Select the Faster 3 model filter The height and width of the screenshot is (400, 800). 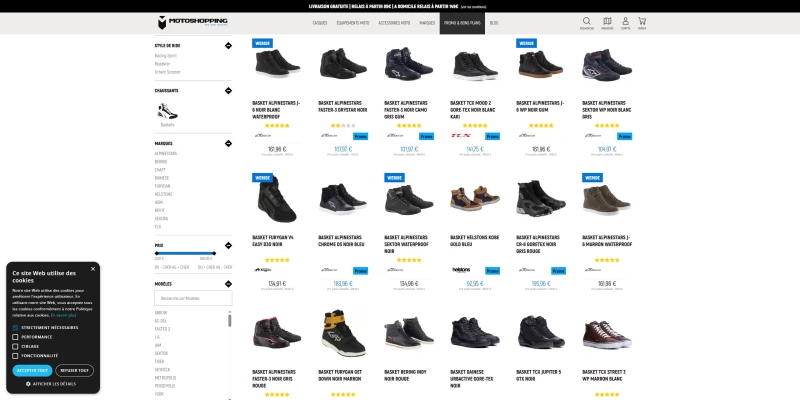point(162,329)
